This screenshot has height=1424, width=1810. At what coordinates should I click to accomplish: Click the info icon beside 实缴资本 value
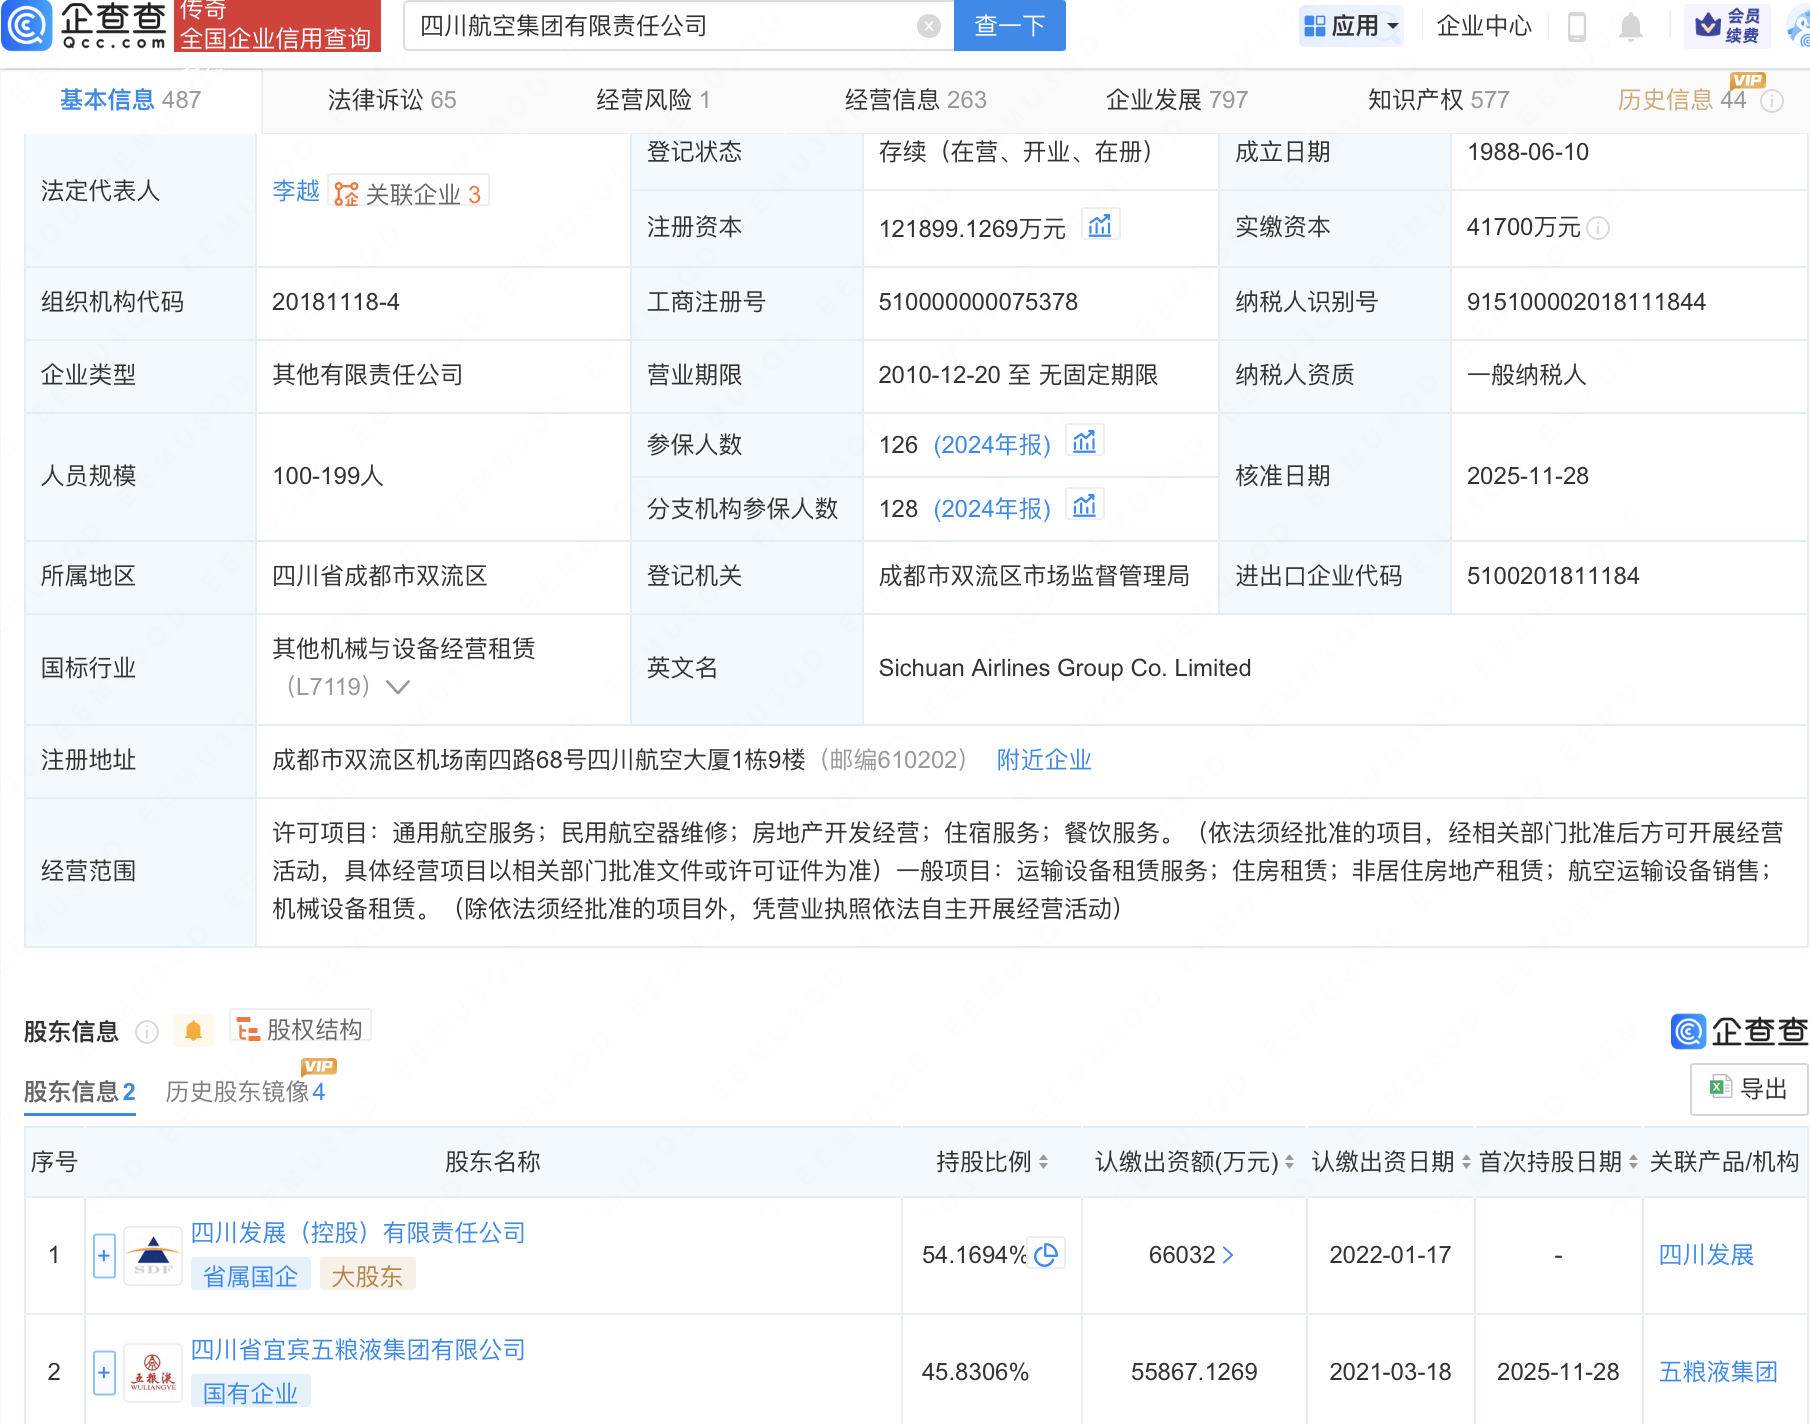1599,228
